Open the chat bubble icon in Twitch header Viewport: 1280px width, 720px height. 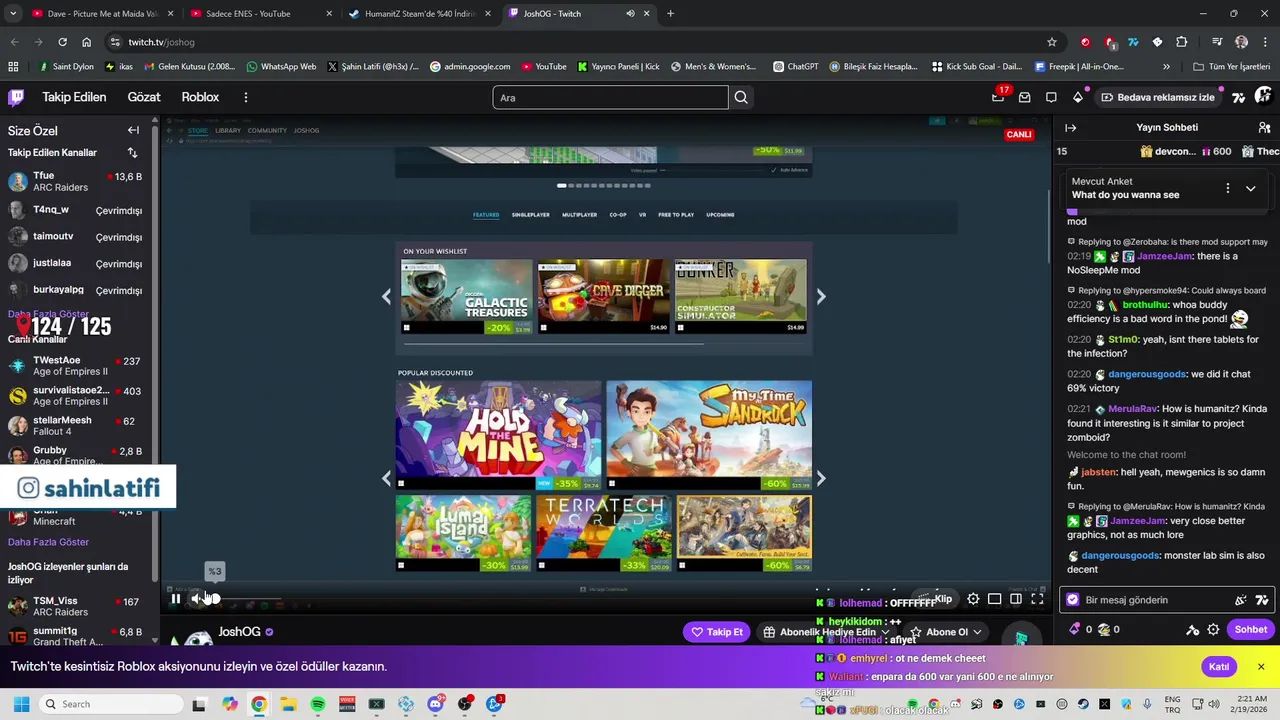pyautogui.click(x=1051, y=97)
